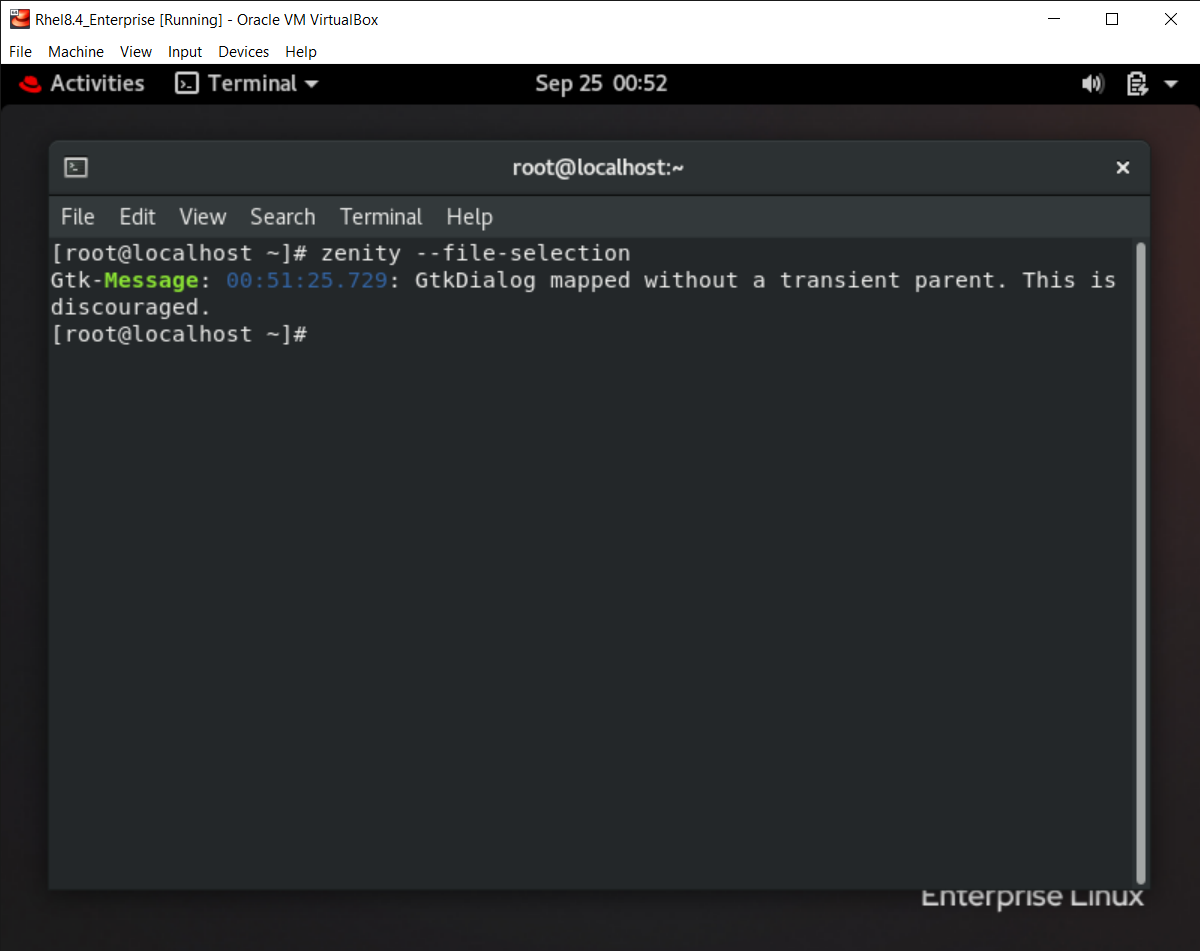The image size is (1200, 951).
Task: Open the Edit menu of the terminal
Action: (x=137, y=217)
